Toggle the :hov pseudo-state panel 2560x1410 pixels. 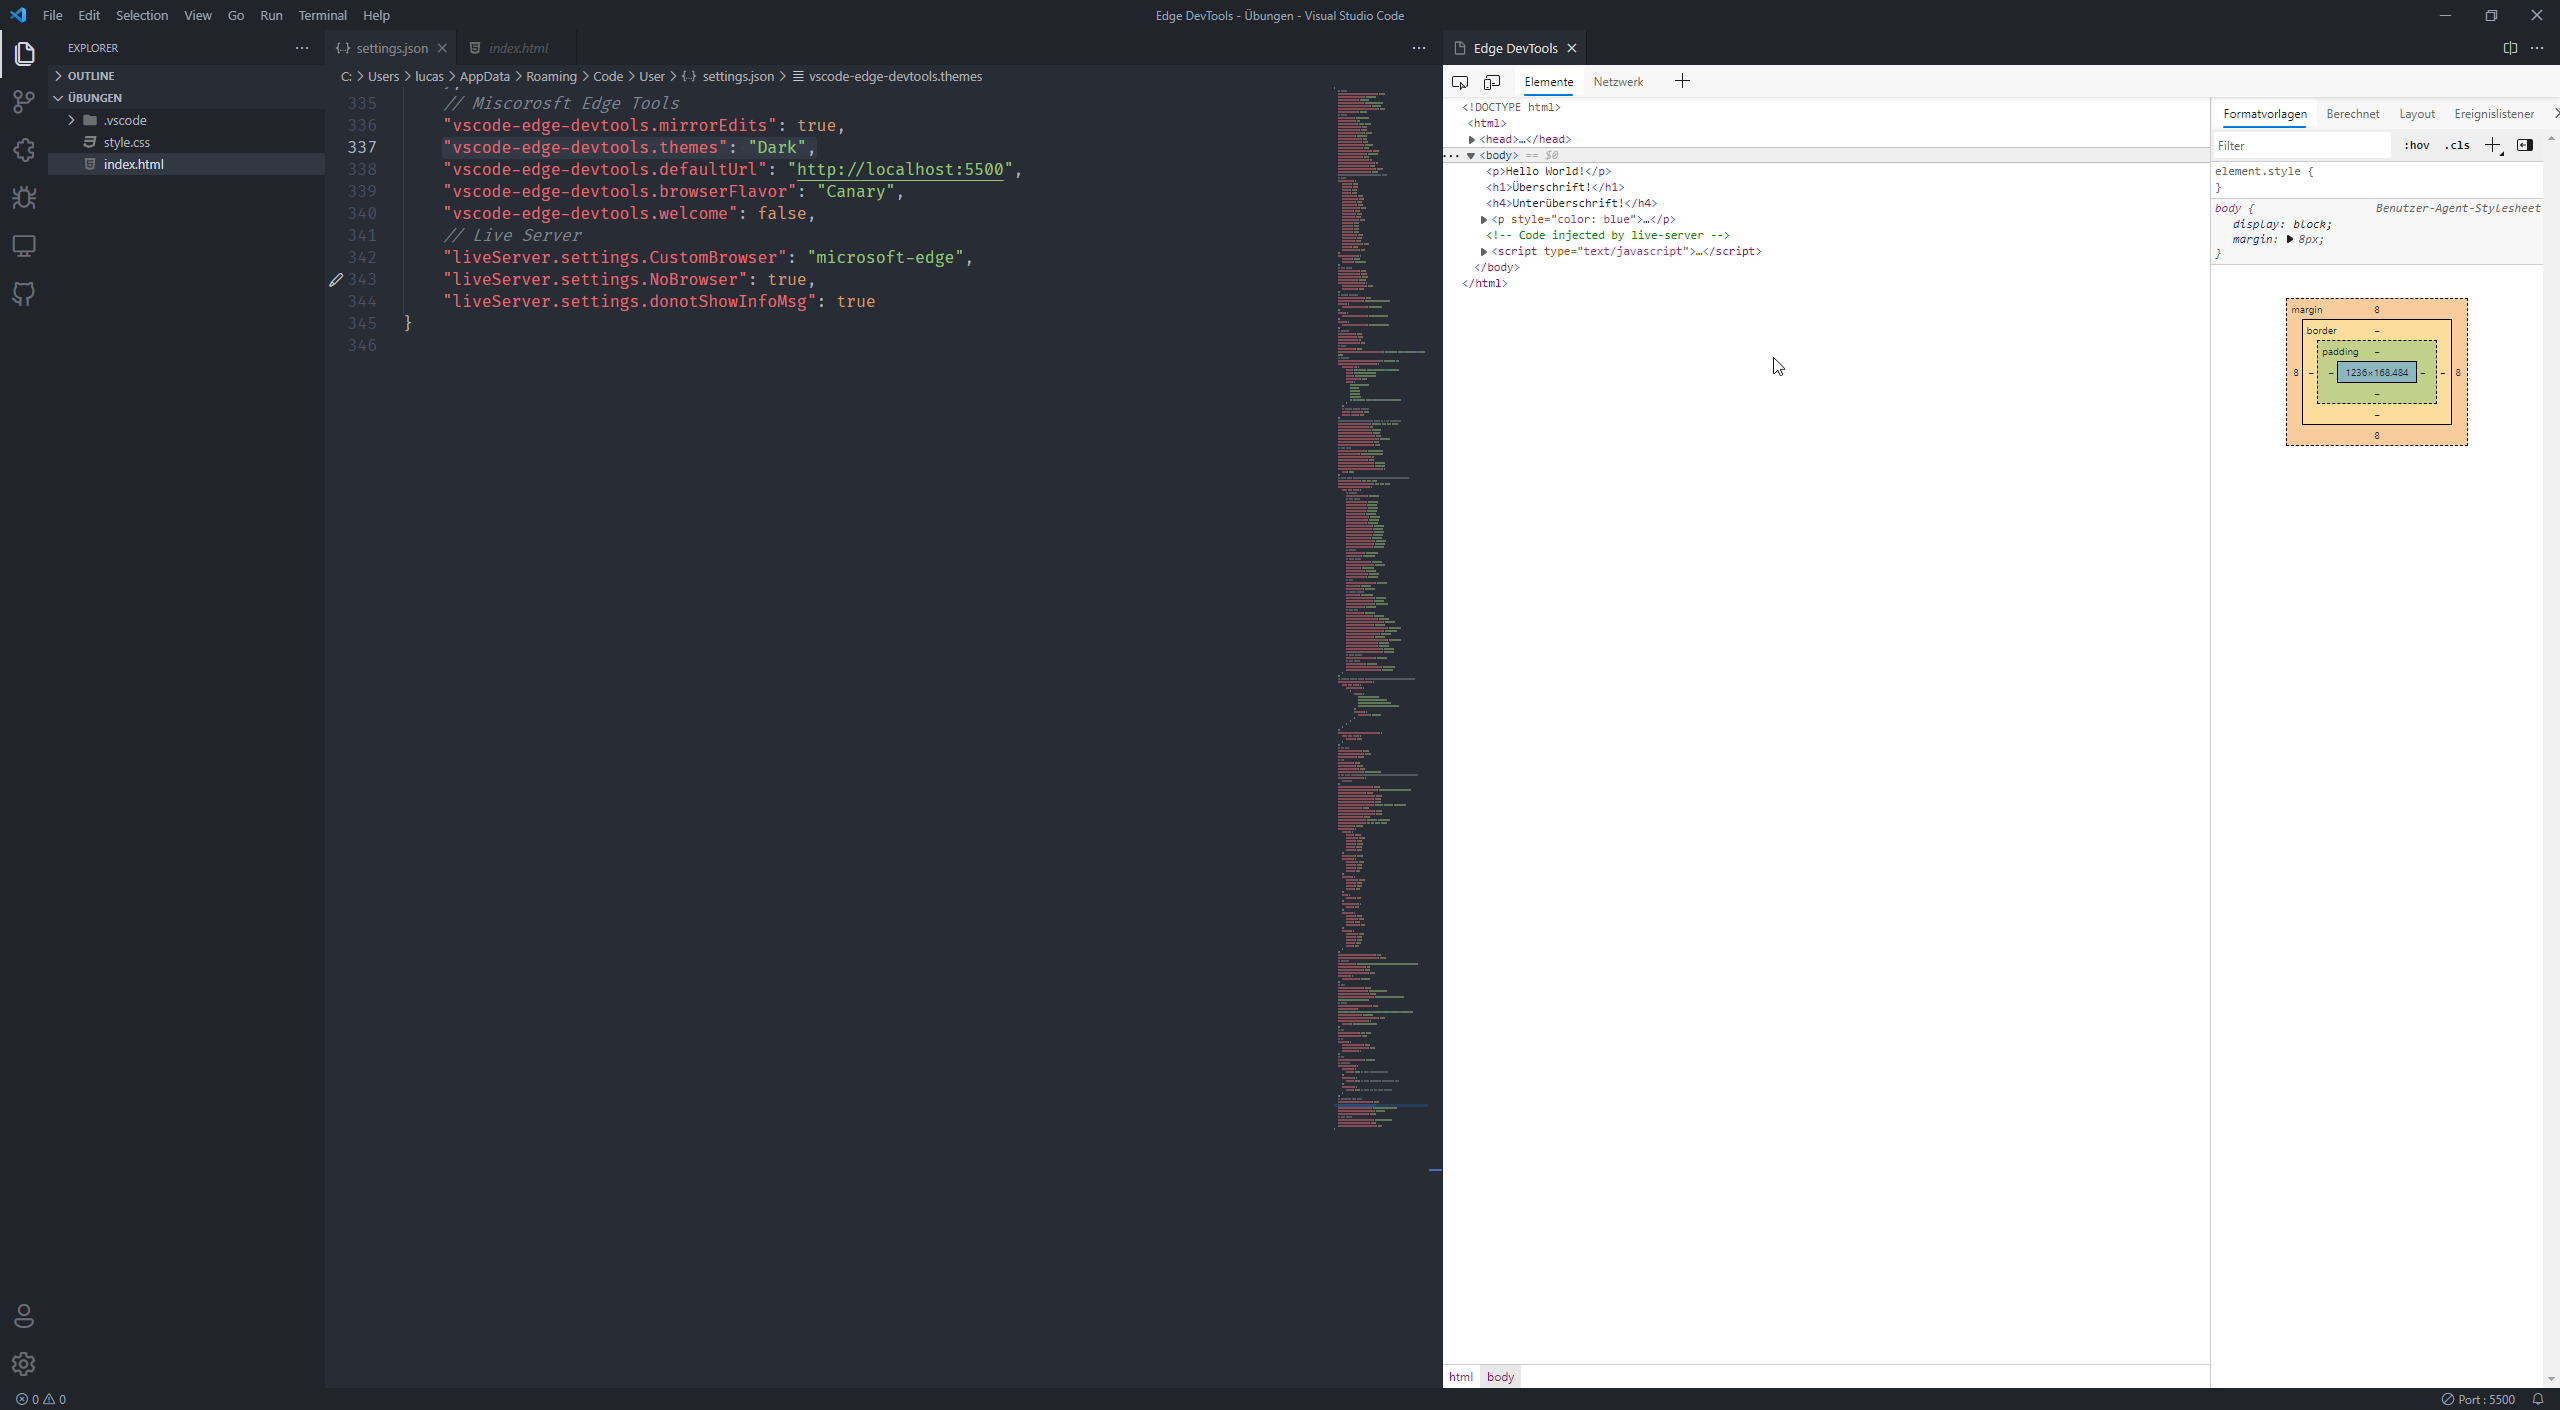point(2417,145)
